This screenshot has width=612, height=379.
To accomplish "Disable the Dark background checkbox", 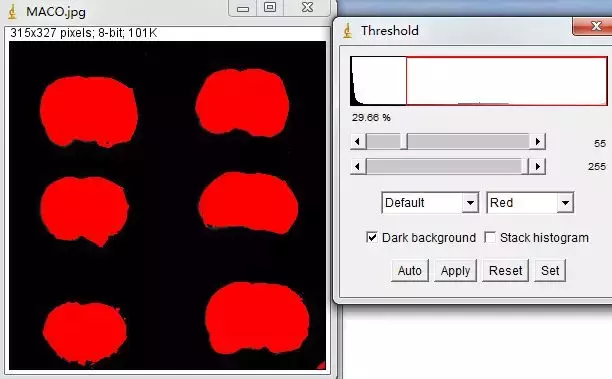I will pos(372,237).
